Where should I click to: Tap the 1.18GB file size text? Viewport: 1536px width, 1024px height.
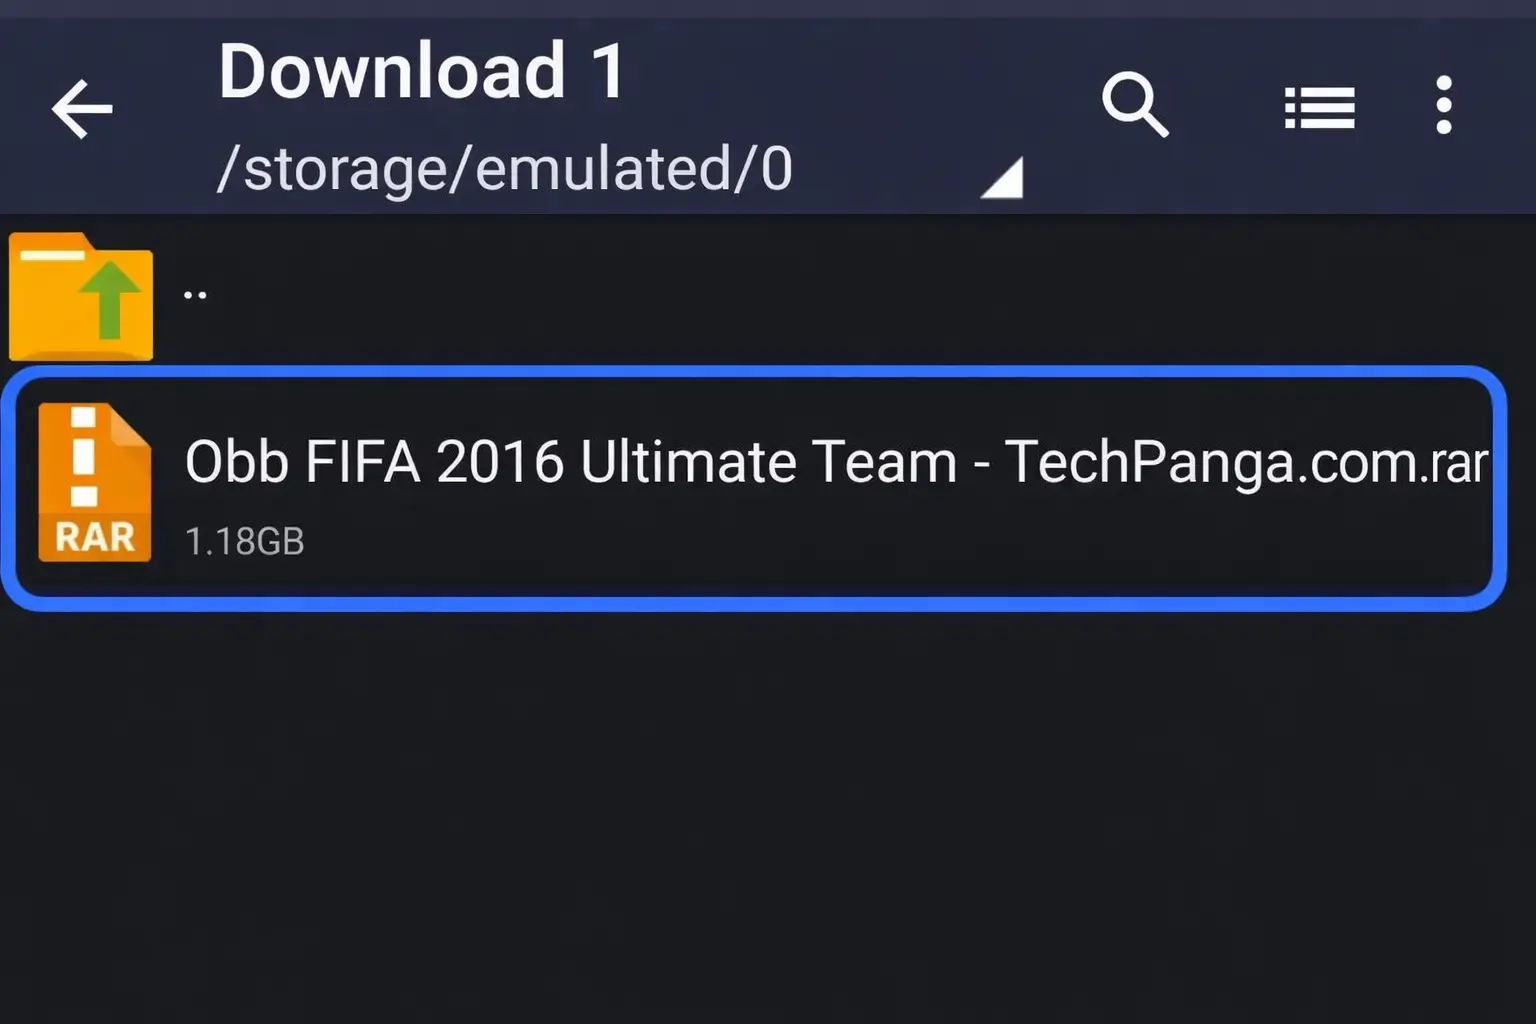pyautogui.click(x=244, y=541)
